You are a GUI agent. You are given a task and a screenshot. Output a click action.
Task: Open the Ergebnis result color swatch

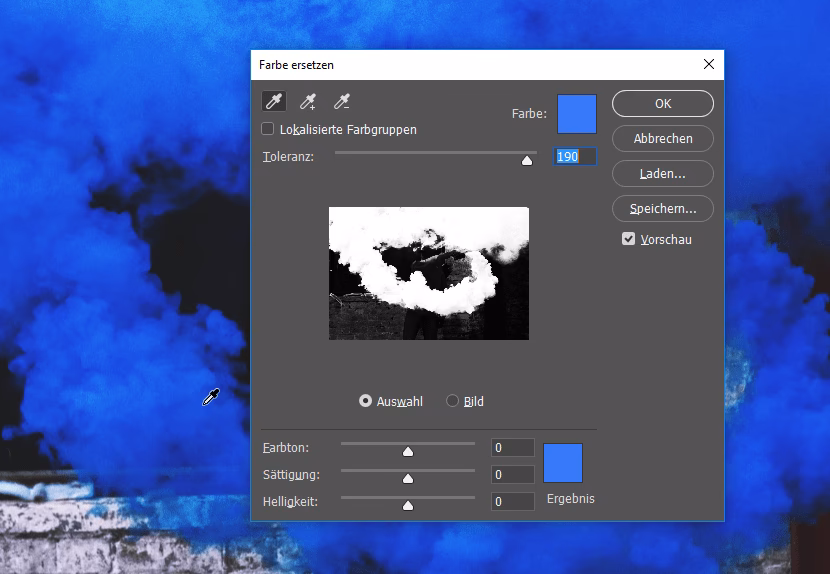tap(563, 463)
